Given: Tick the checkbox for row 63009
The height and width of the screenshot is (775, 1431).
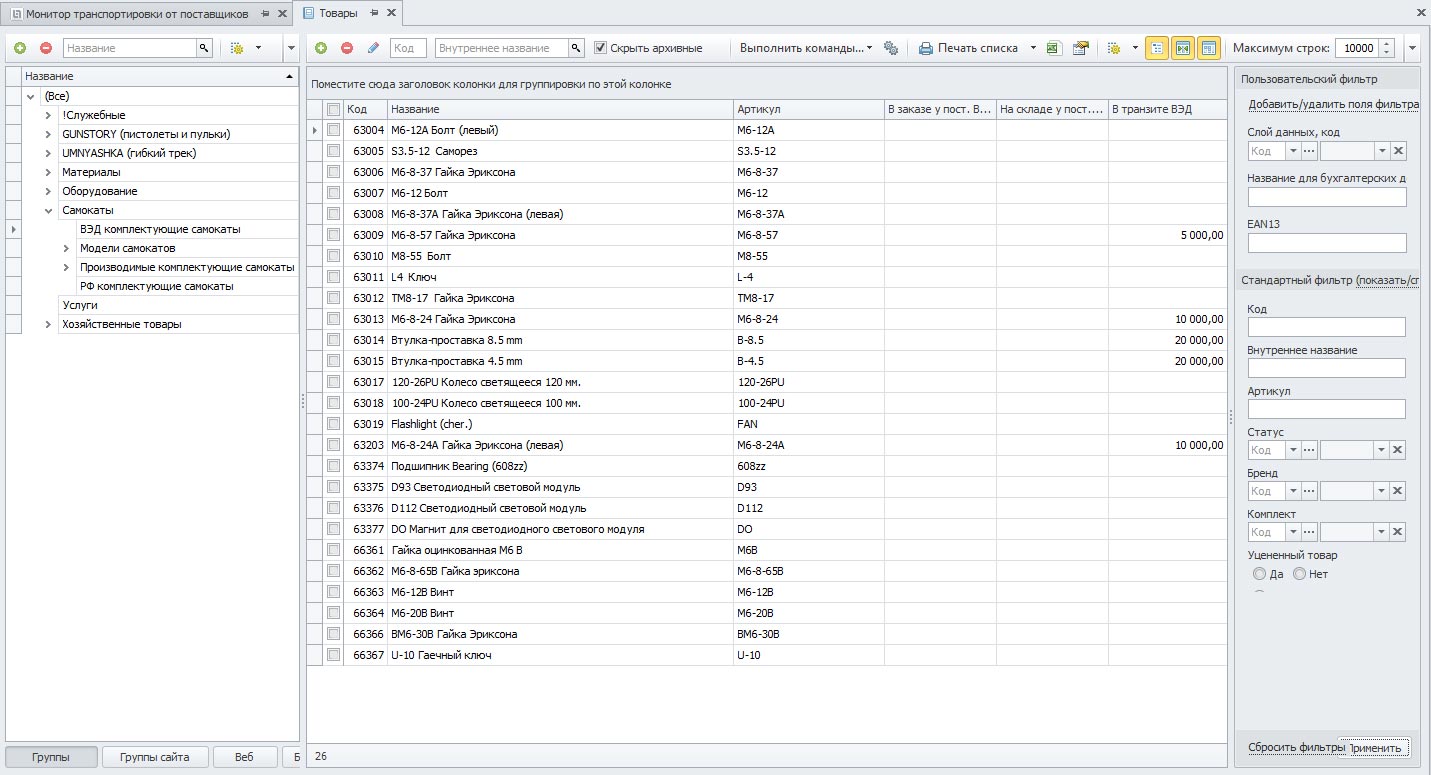Looking at the screenshot, I should point(334,235).
